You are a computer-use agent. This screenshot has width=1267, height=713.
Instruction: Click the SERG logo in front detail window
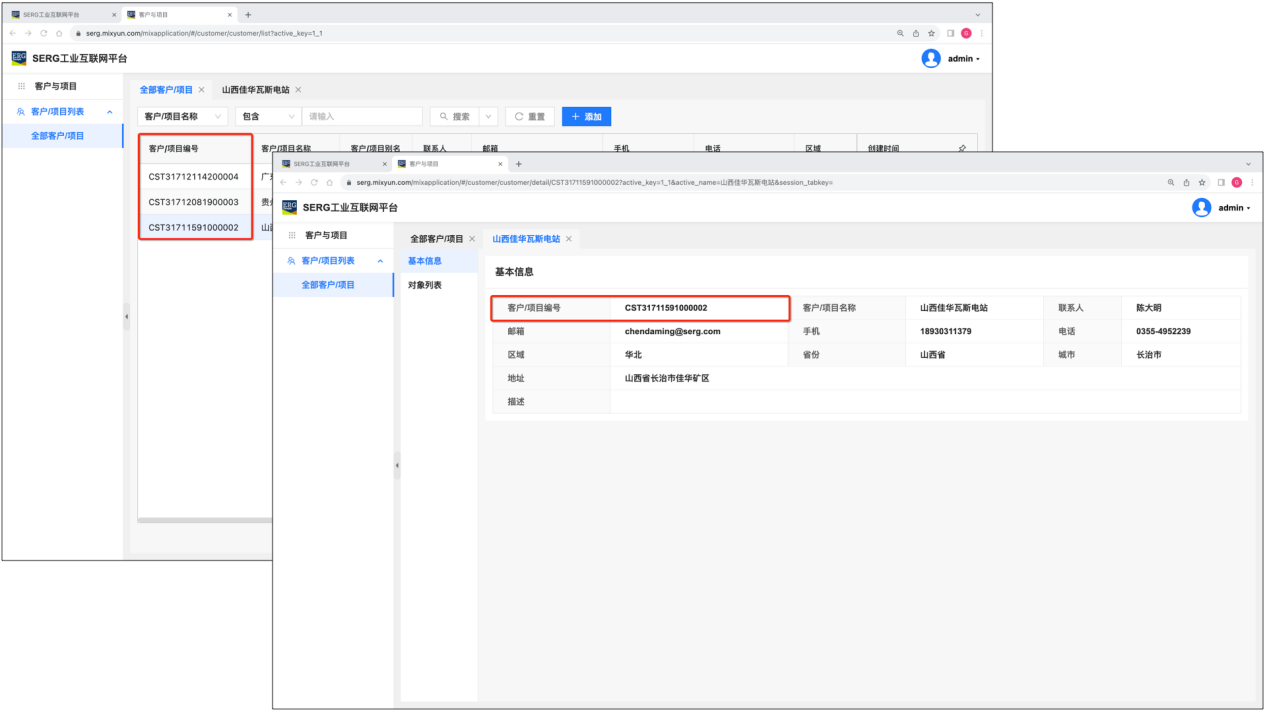tap(290, 207)
